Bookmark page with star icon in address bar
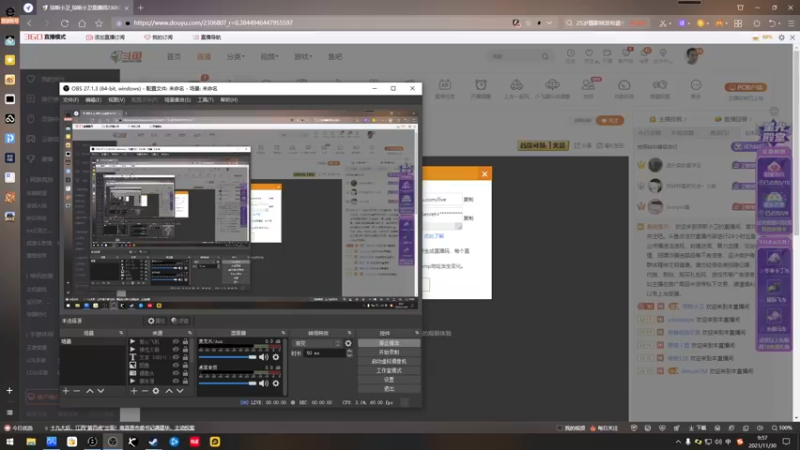800x450 pixels. pos(99,23)
